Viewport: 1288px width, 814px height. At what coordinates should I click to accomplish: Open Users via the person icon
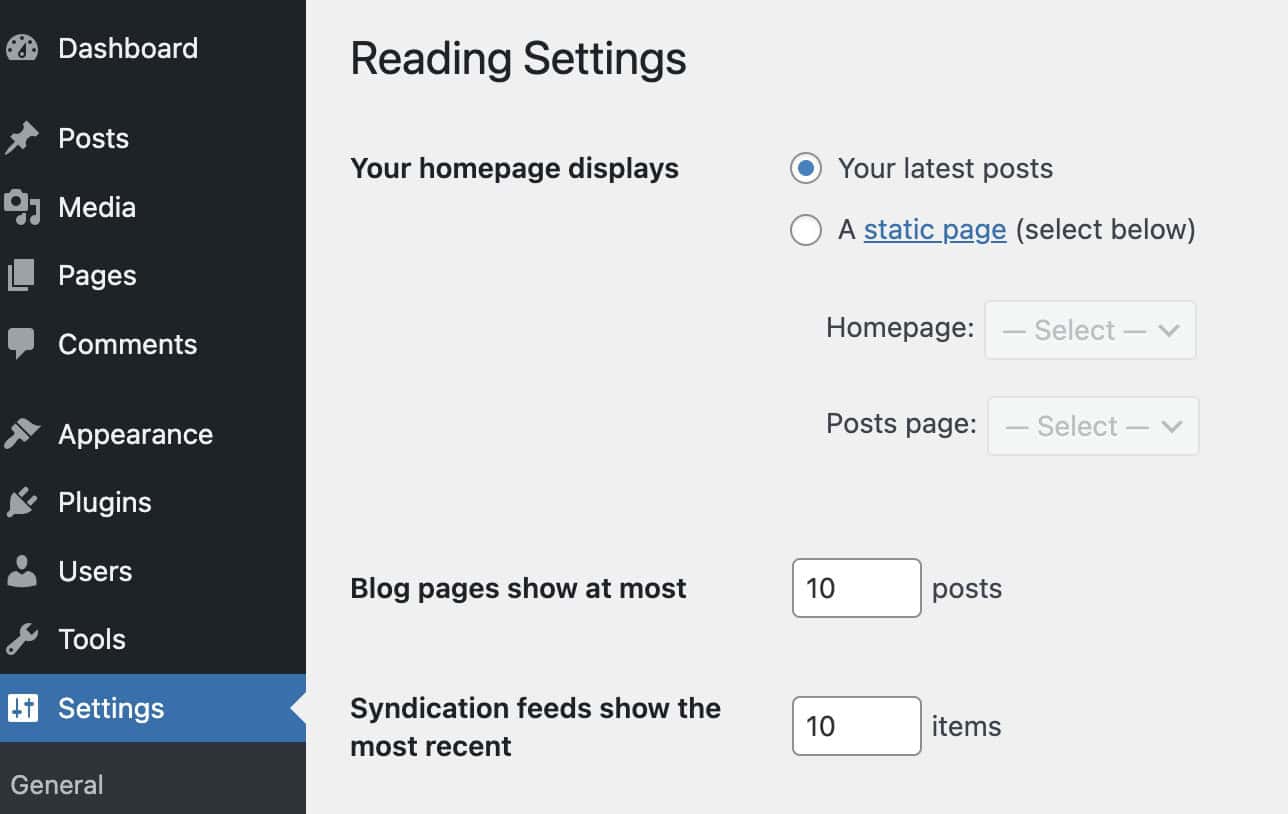tap(22, 571)
